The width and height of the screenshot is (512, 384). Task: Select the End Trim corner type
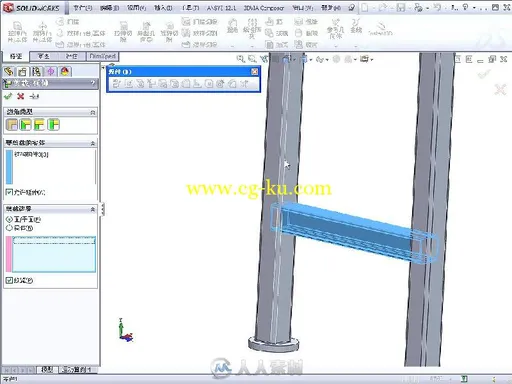click(x=12, y=125)
